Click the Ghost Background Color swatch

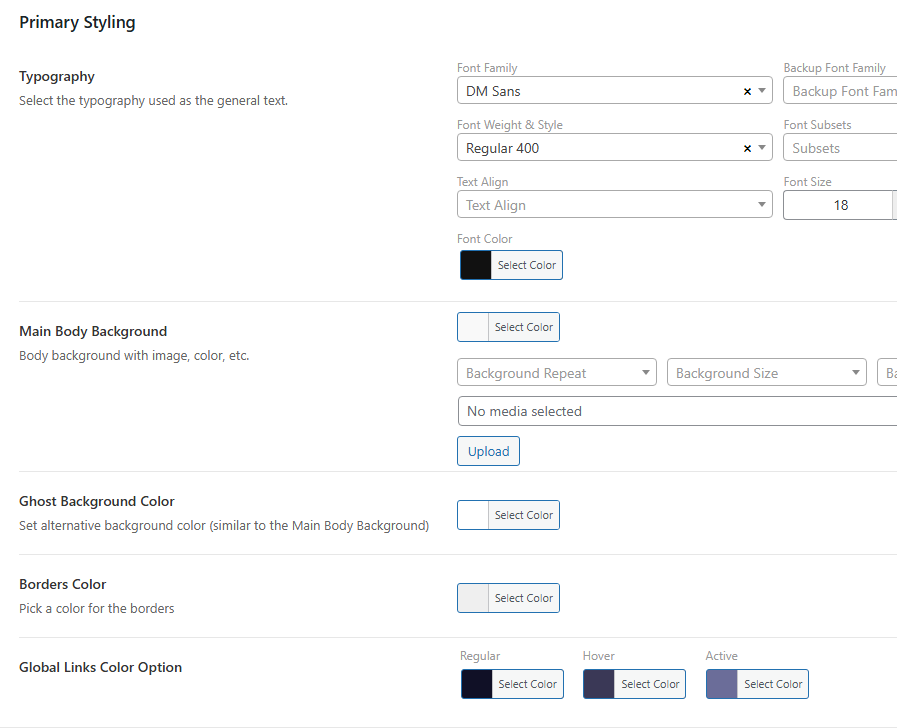click(x=473, y=515)
